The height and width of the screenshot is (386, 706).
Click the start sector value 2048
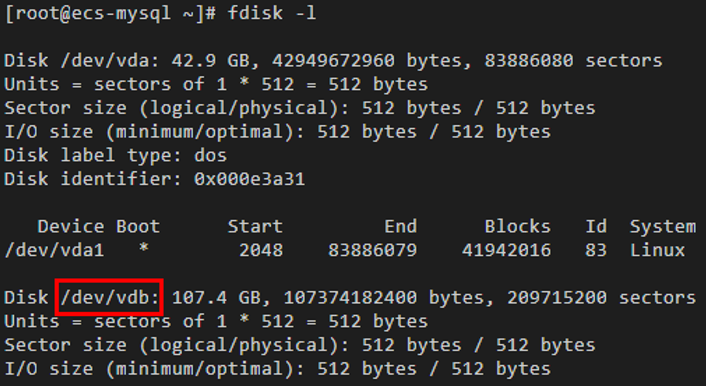(x=261, y=250)
